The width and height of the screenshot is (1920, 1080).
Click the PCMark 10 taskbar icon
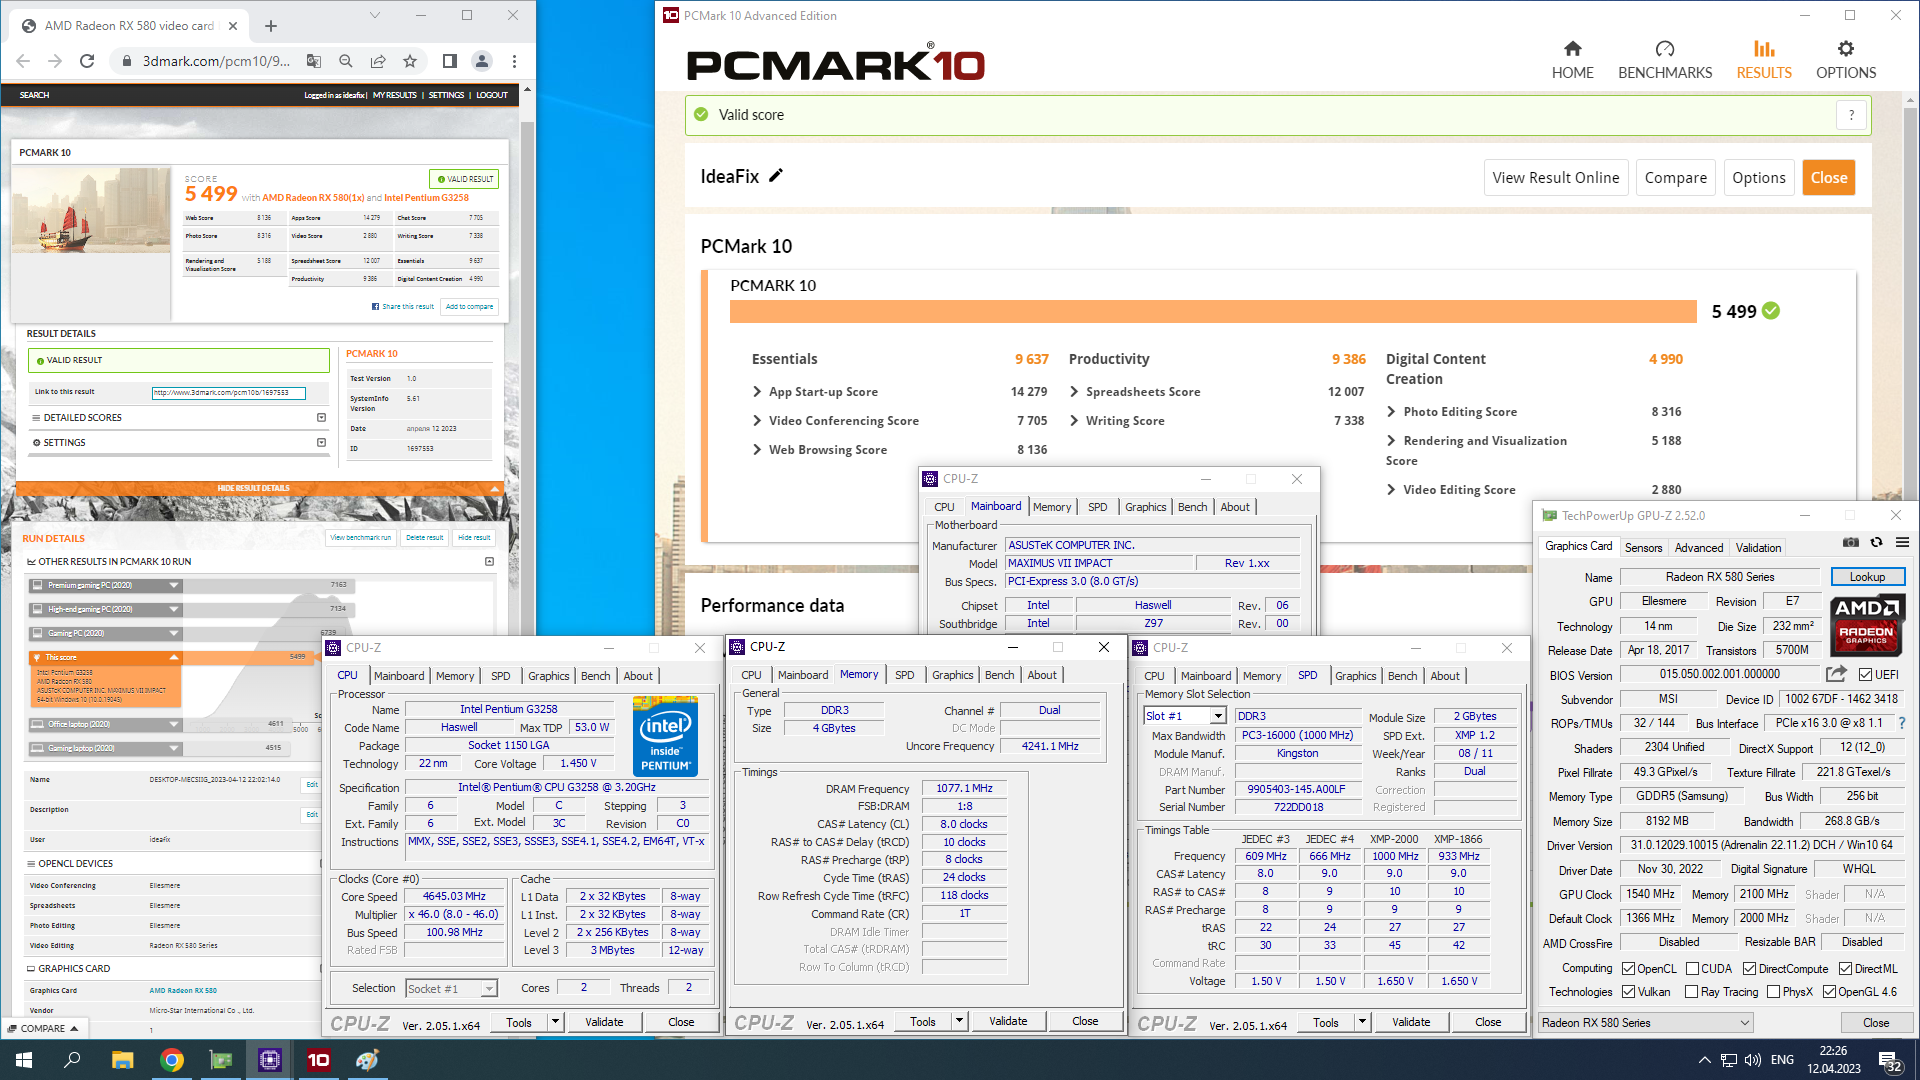pos(318,1060)
